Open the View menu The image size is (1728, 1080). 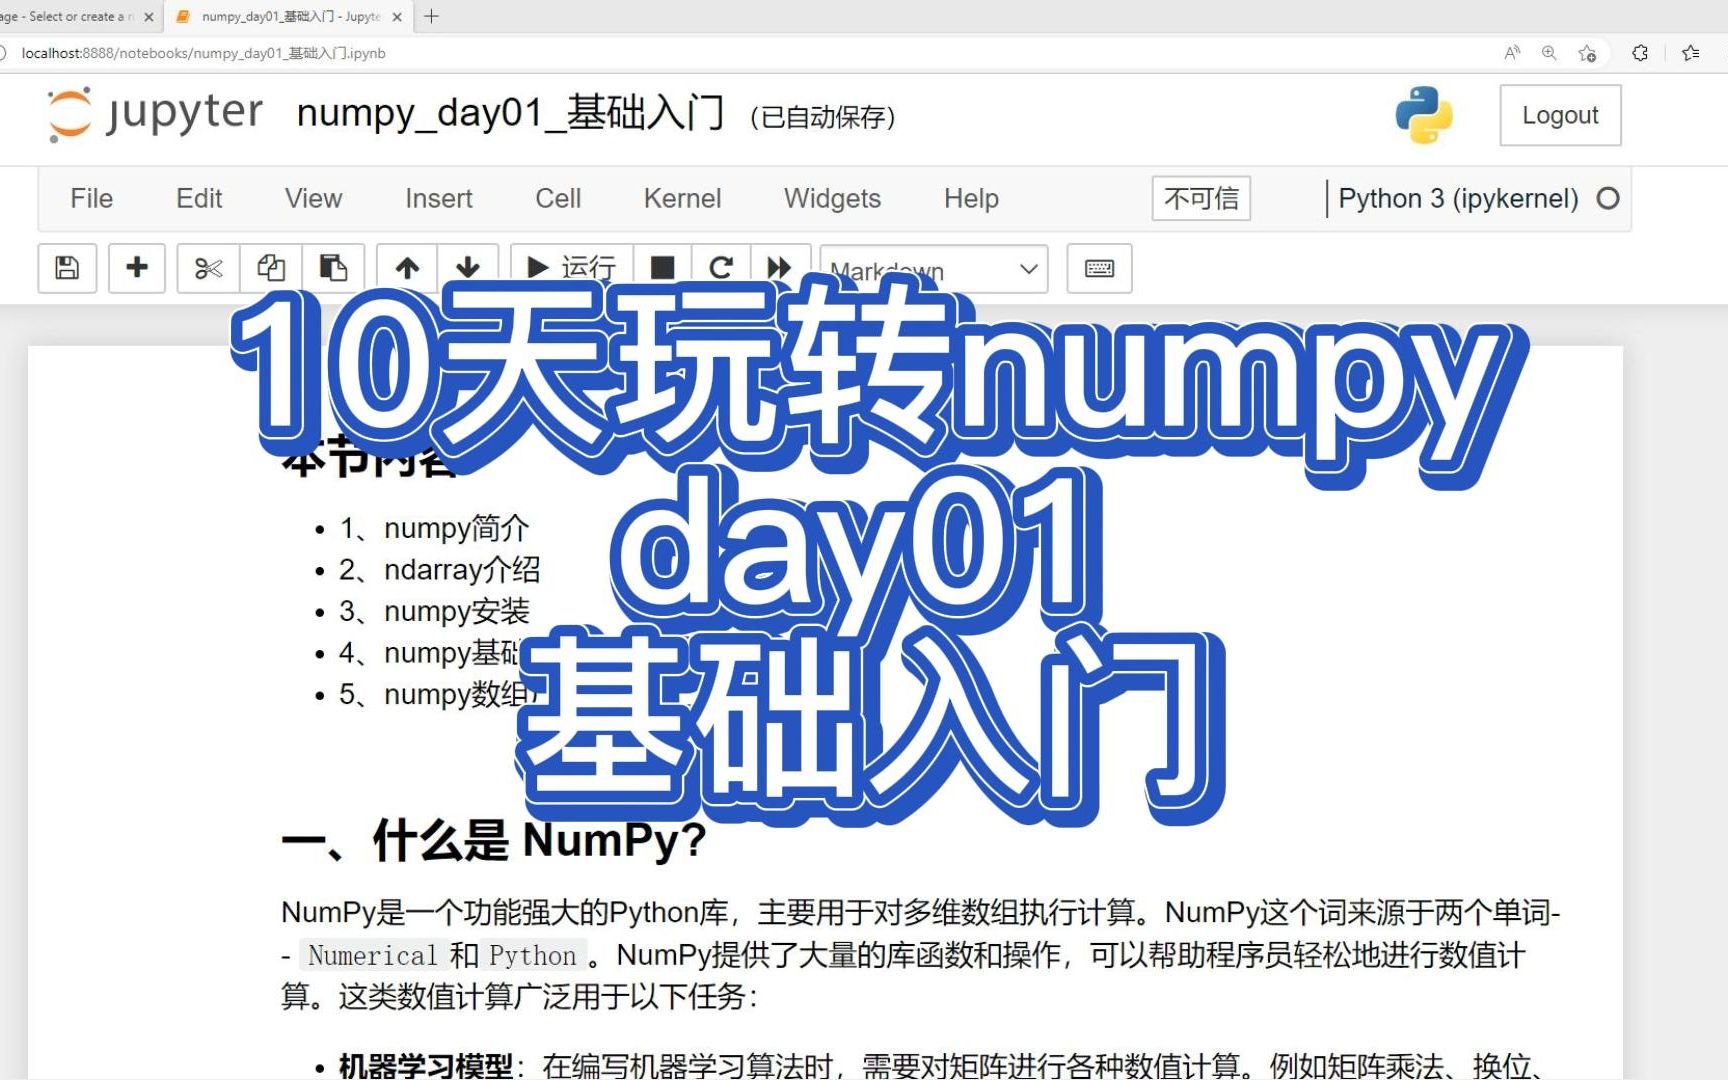[313, 198]
